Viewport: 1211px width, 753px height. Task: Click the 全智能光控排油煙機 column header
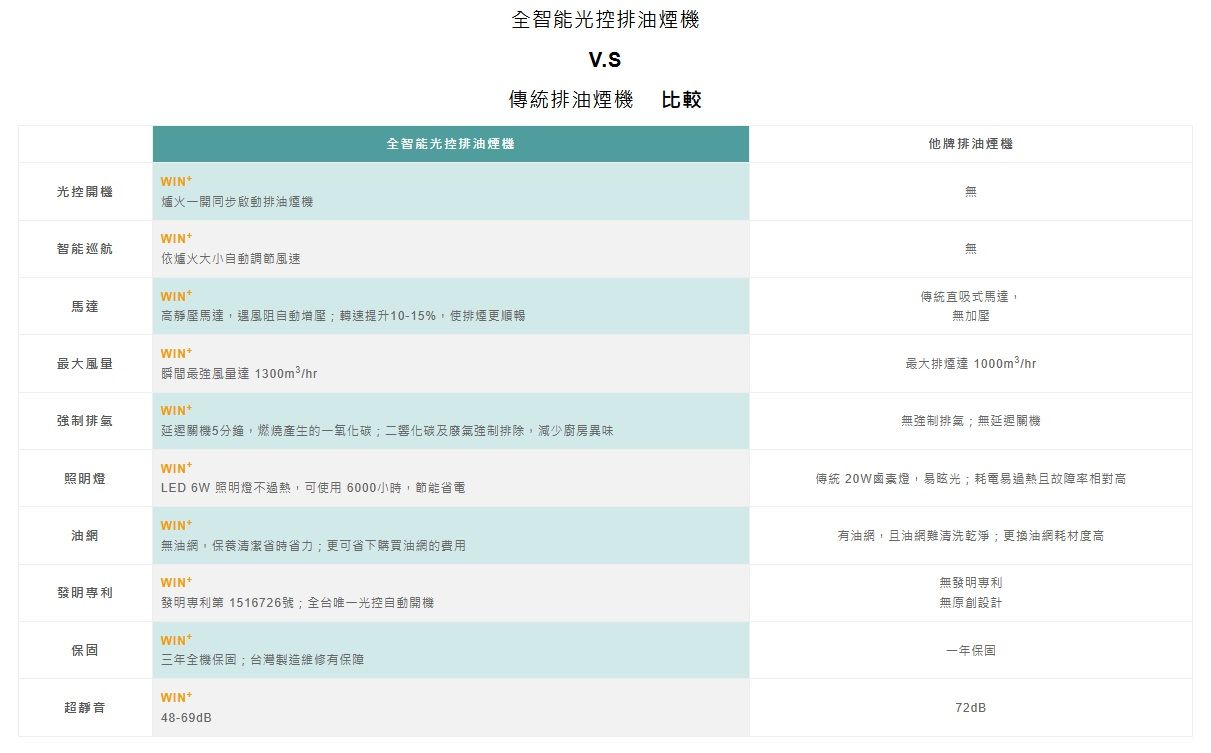(450, 144)
